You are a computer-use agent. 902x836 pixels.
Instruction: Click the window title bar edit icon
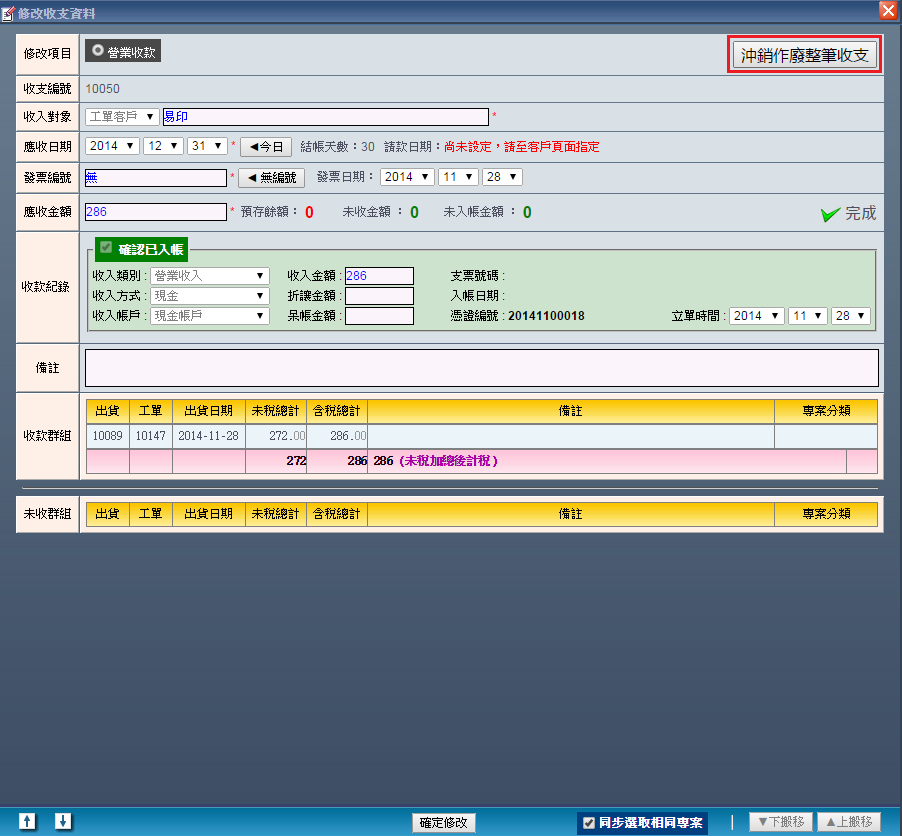click(x=9, y=11)
